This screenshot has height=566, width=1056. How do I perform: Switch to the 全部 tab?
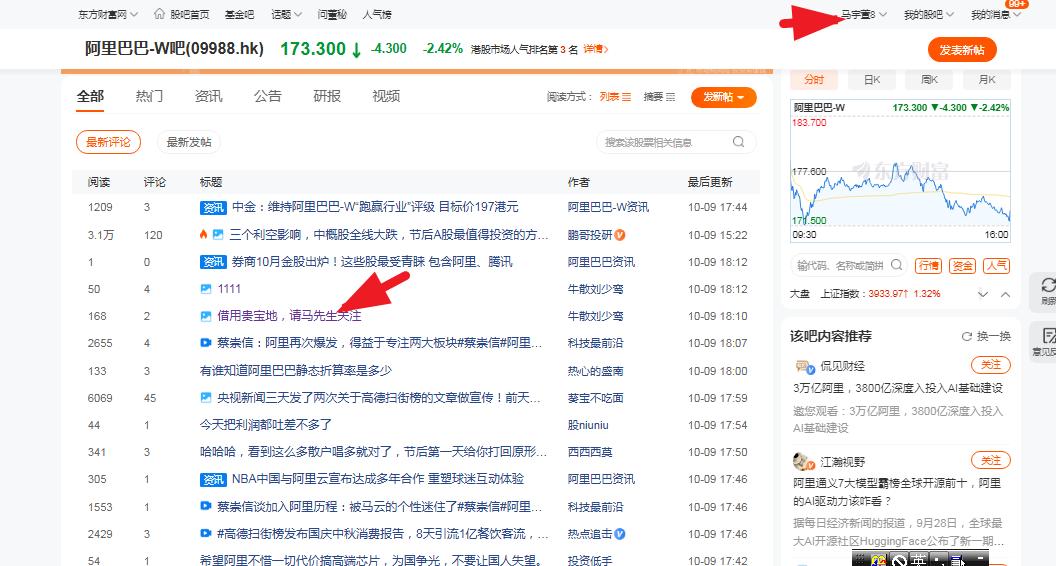[90, 96]
